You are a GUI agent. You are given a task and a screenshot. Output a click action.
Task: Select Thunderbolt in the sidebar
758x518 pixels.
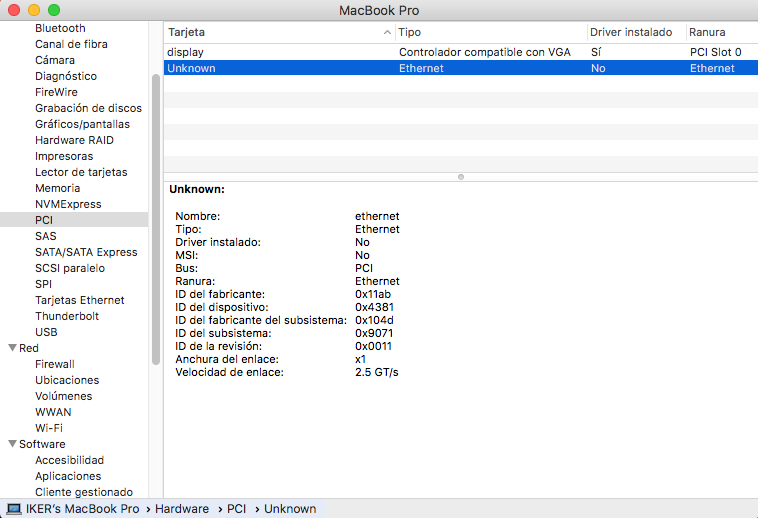67,316
